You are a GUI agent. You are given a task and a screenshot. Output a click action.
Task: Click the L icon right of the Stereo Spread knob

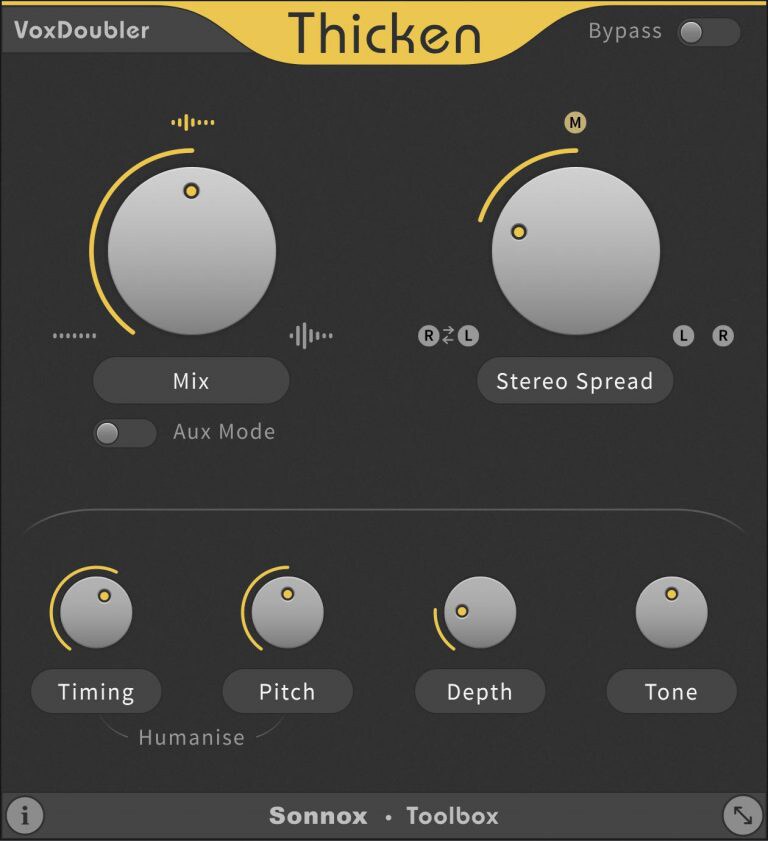[x=683, y=336]
